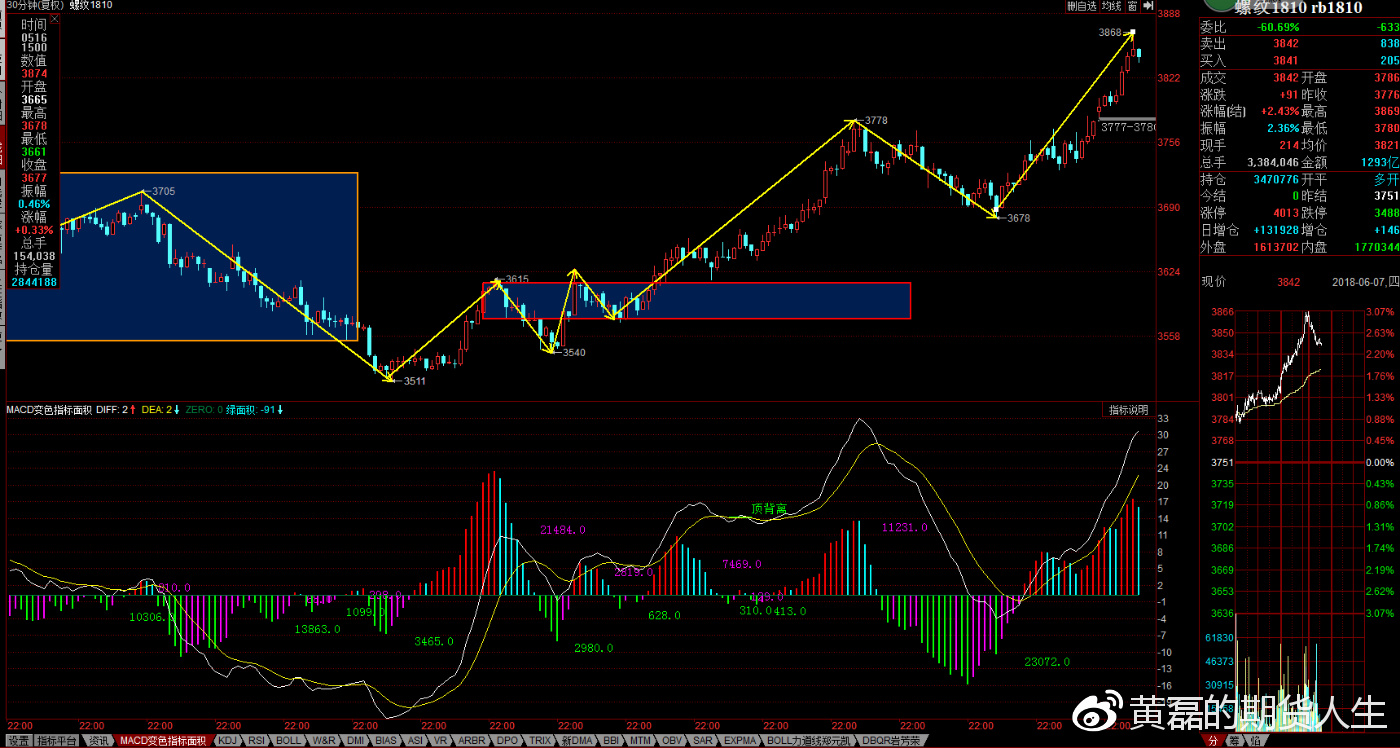Screen dimensions: 1400x748
Task: Click the 绿面积: -91 readout
Action: click(x=253, y=410)
